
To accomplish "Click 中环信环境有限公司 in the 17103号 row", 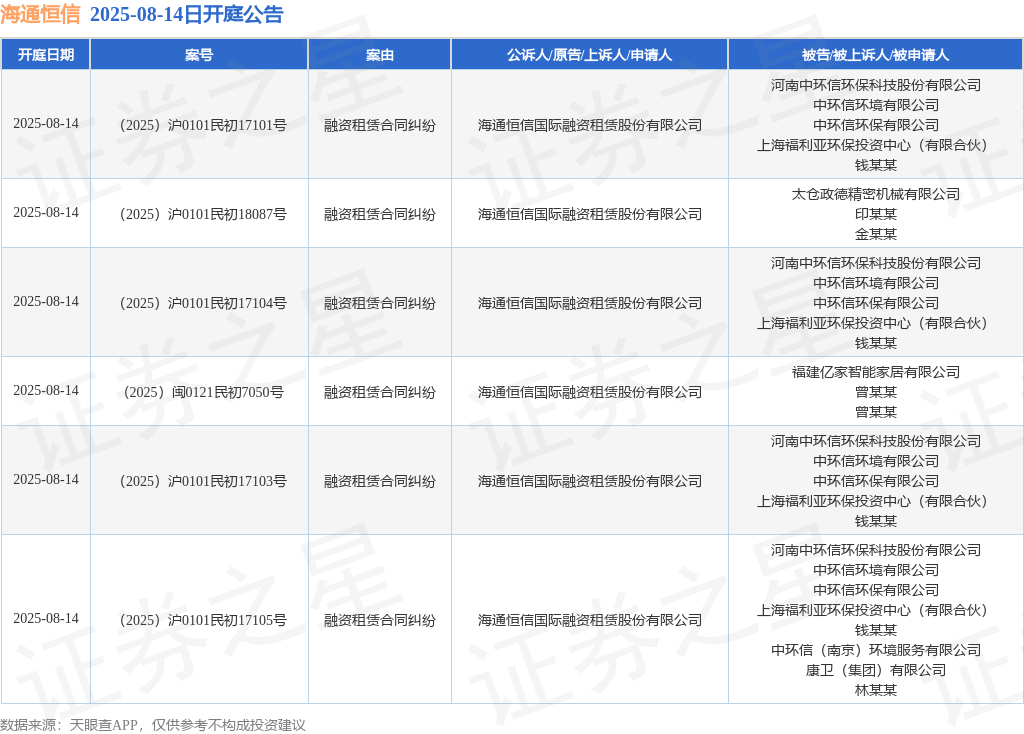I will click(x=876, y=461).
